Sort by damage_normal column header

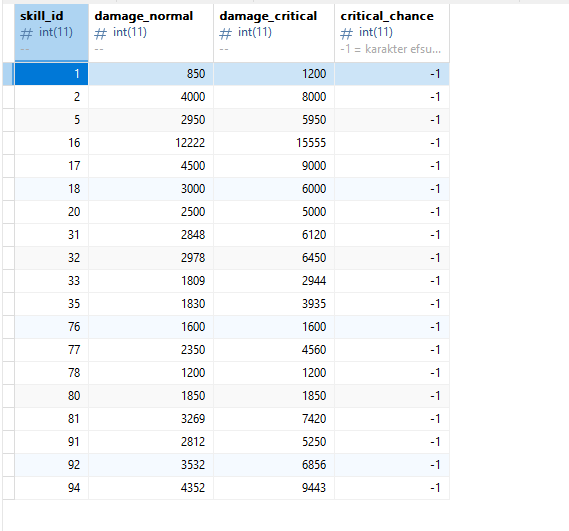point(151,32)
